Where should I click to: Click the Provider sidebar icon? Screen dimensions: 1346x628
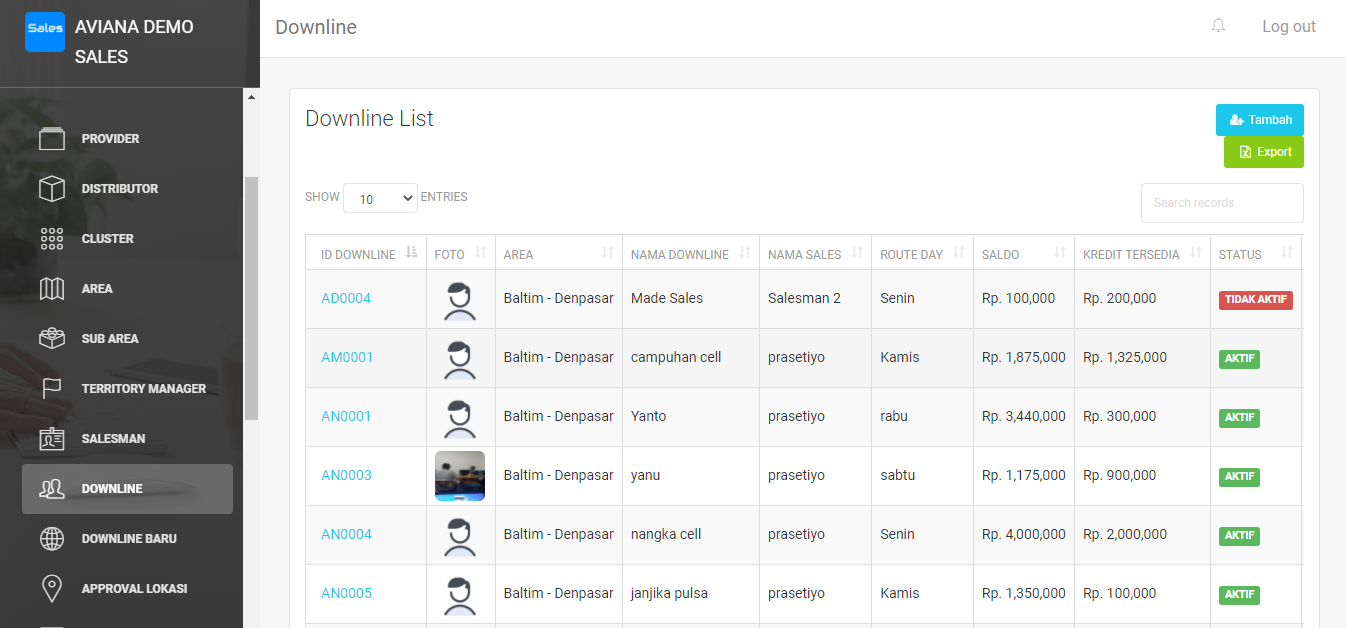52,139
